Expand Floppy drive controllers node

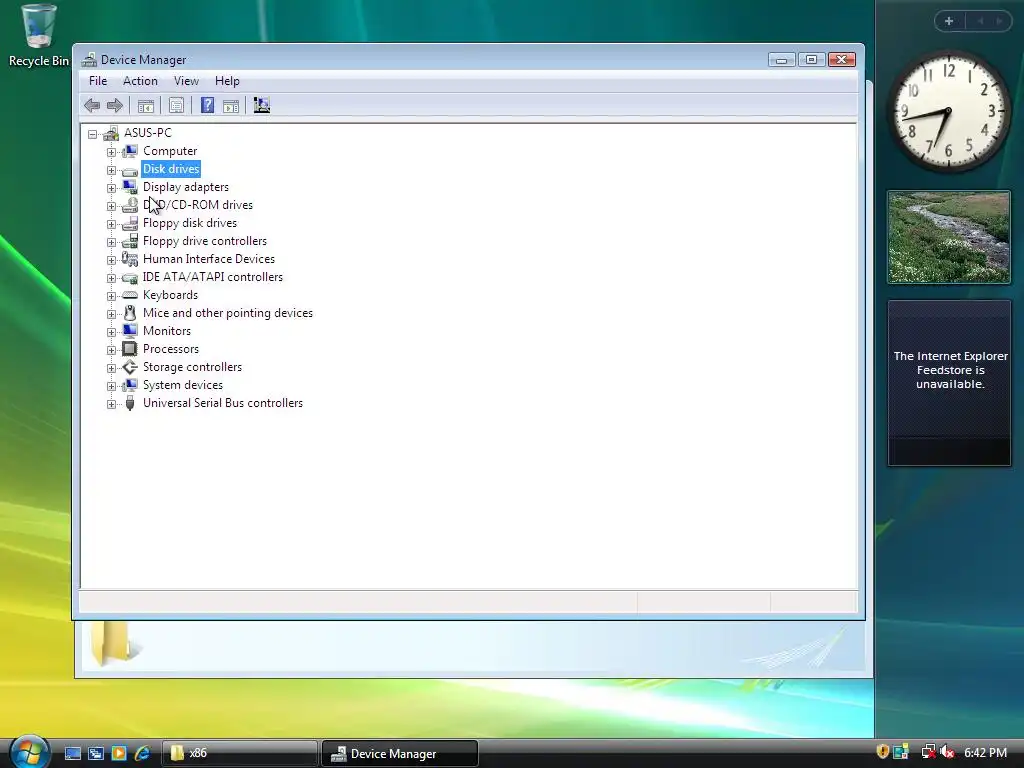112,242
